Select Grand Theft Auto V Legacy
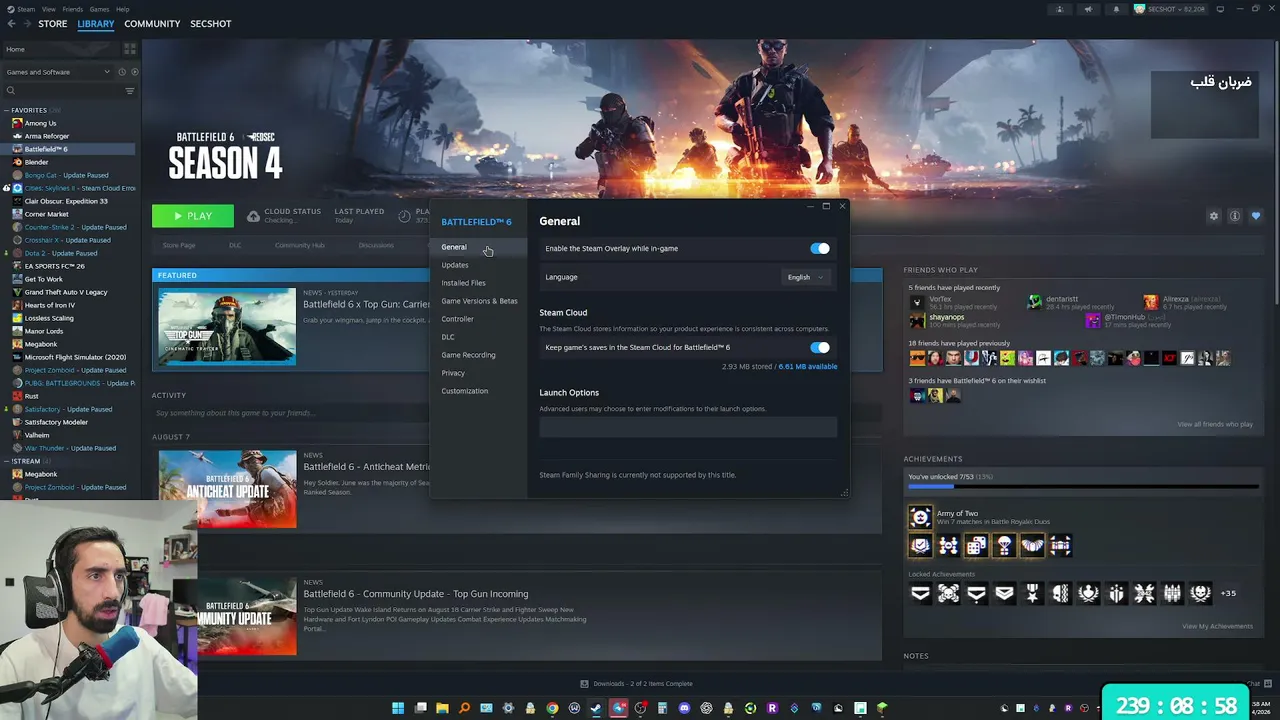 66,292
